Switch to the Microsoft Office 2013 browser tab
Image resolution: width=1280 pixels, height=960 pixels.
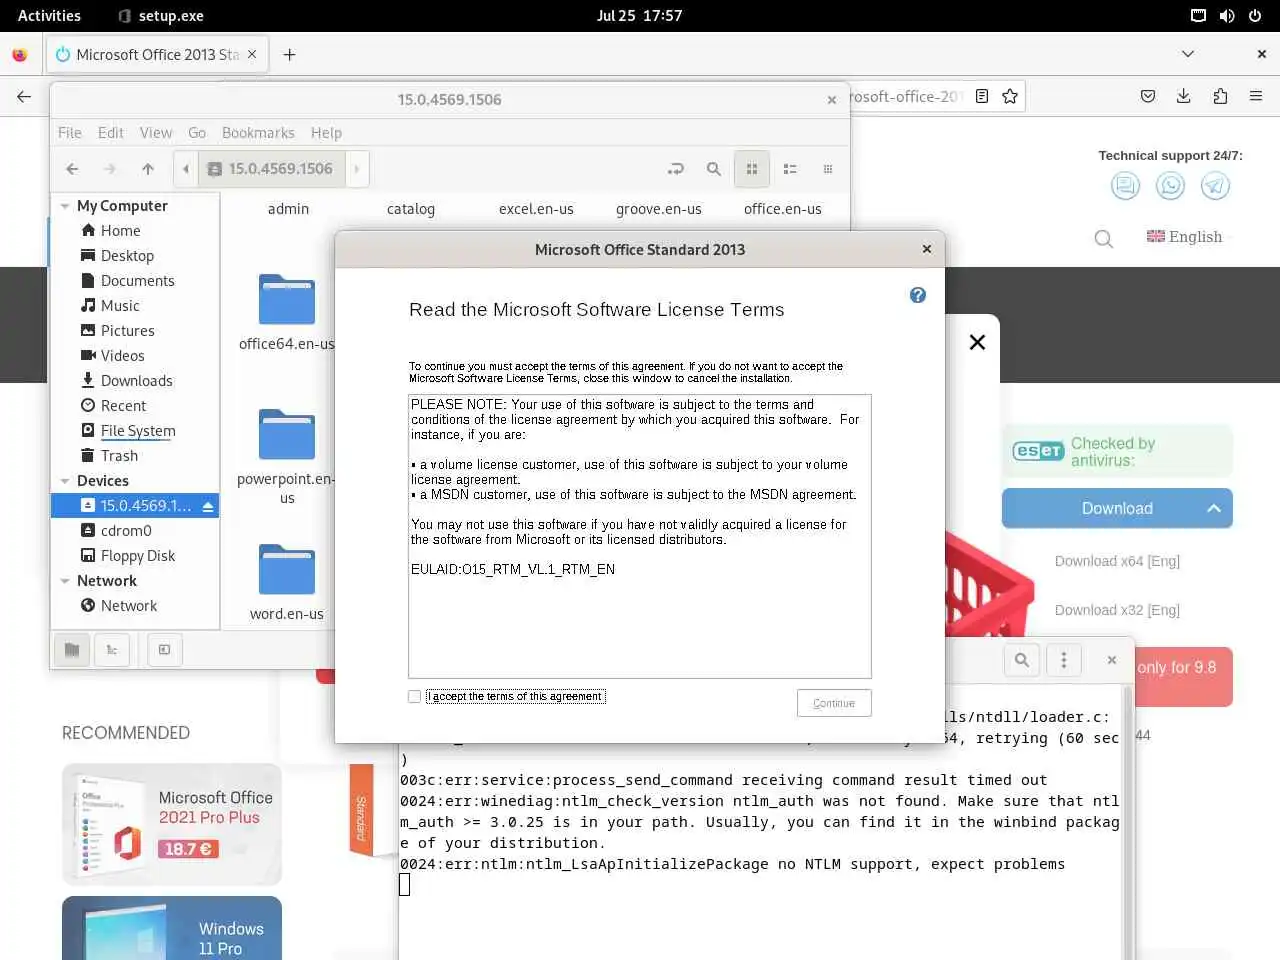point(156,55)
